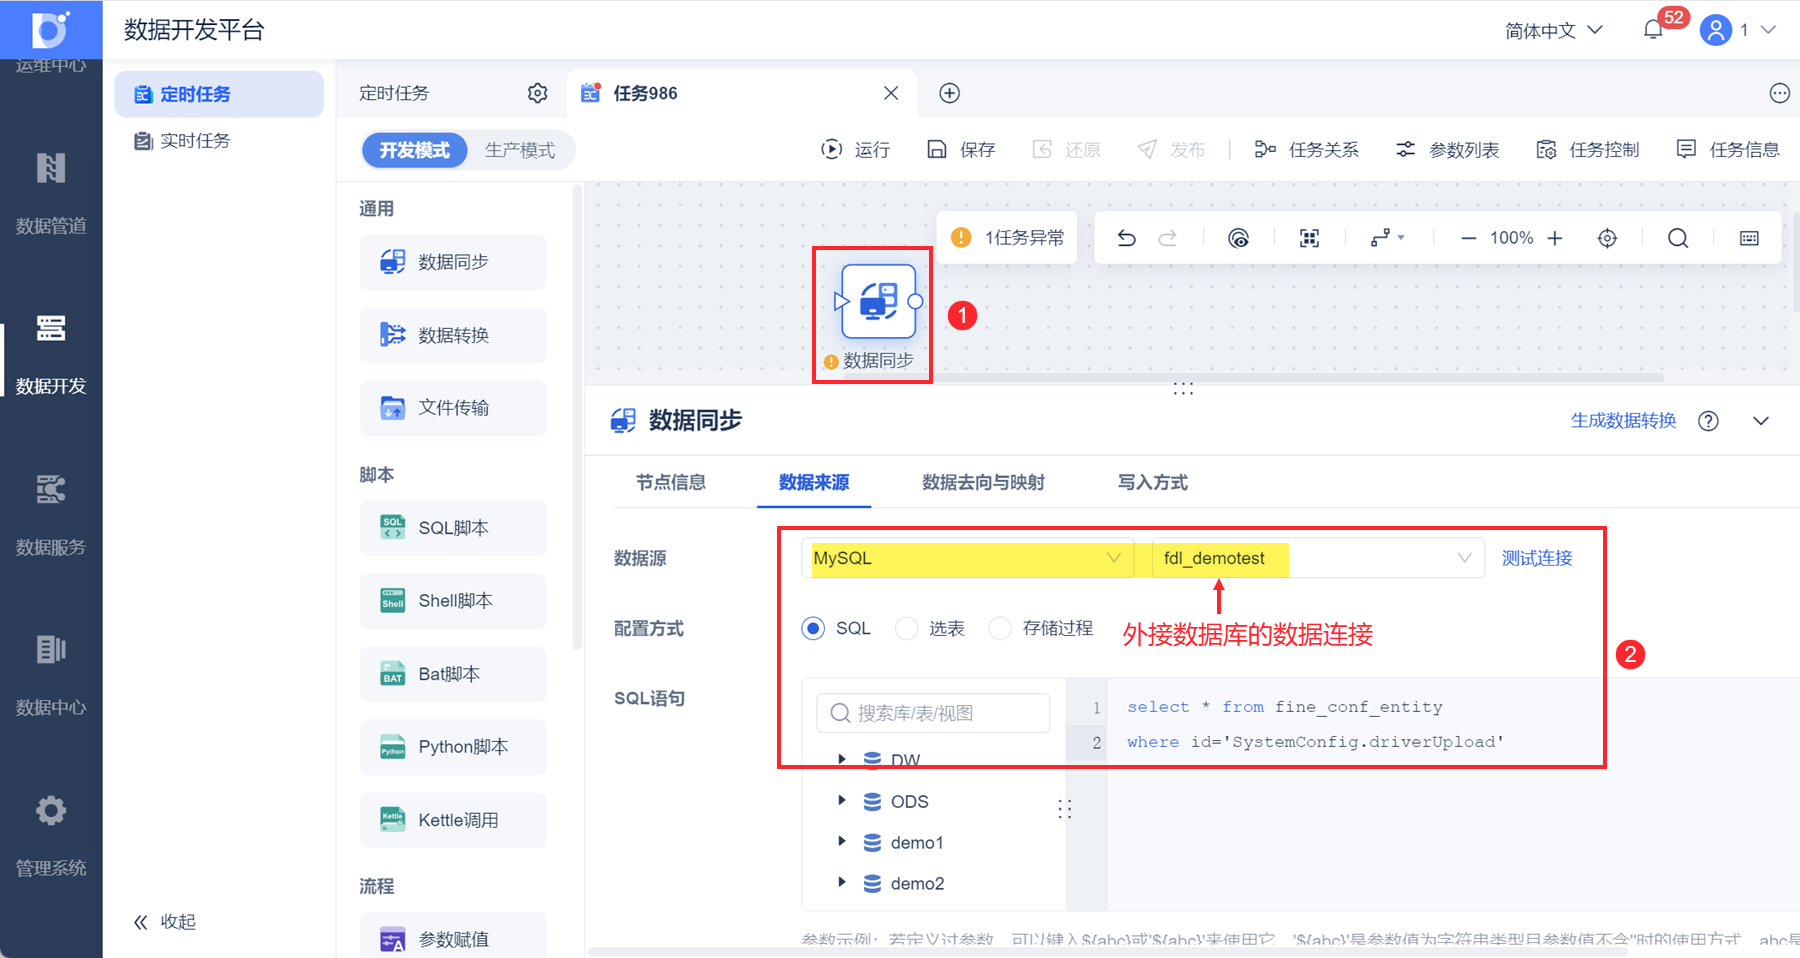The width and height of the screenshot is (1800, 958).
Task: Expand the ODS database tree node
Action: click(x=842, y=801)
